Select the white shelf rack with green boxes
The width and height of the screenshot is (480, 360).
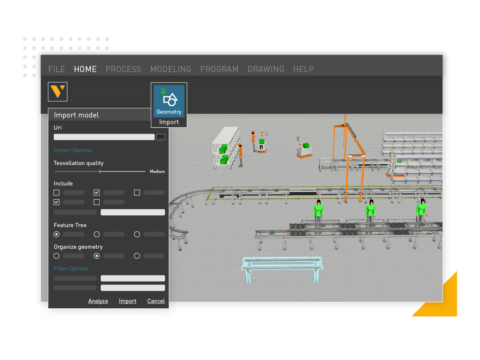click(226, 148)
